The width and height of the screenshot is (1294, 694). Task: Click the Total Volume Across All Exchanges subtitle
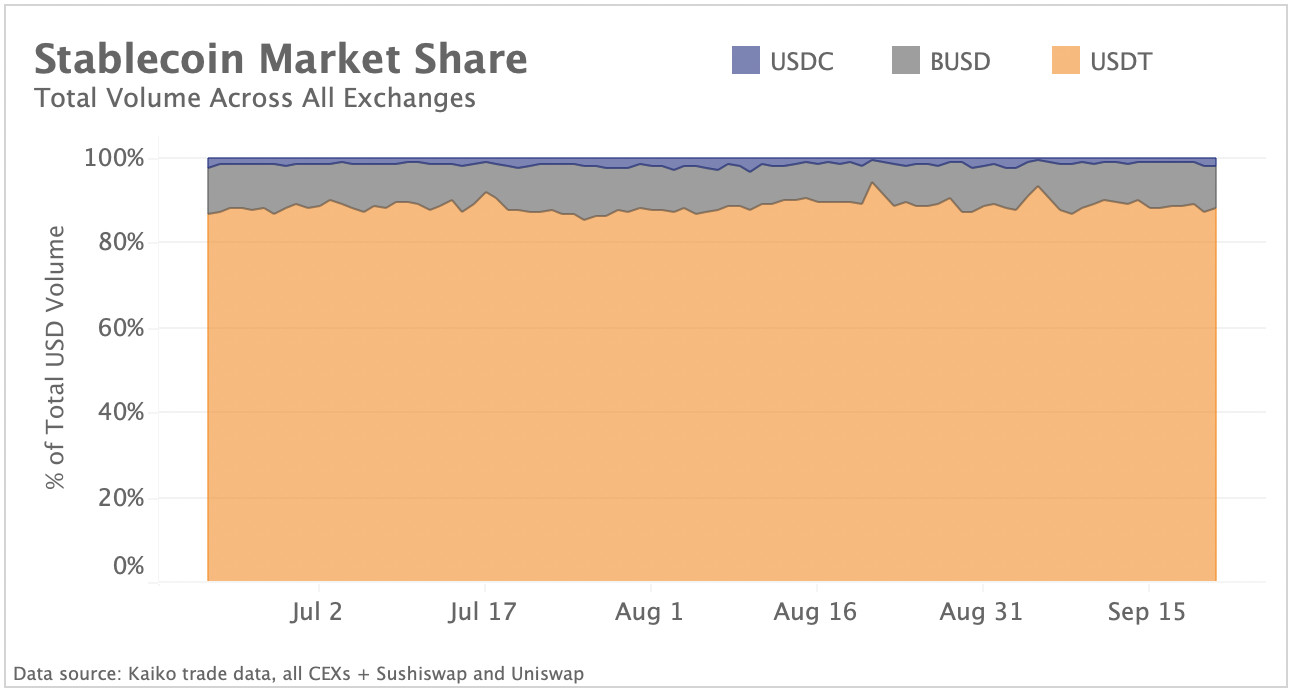click(x=254, y=98)
